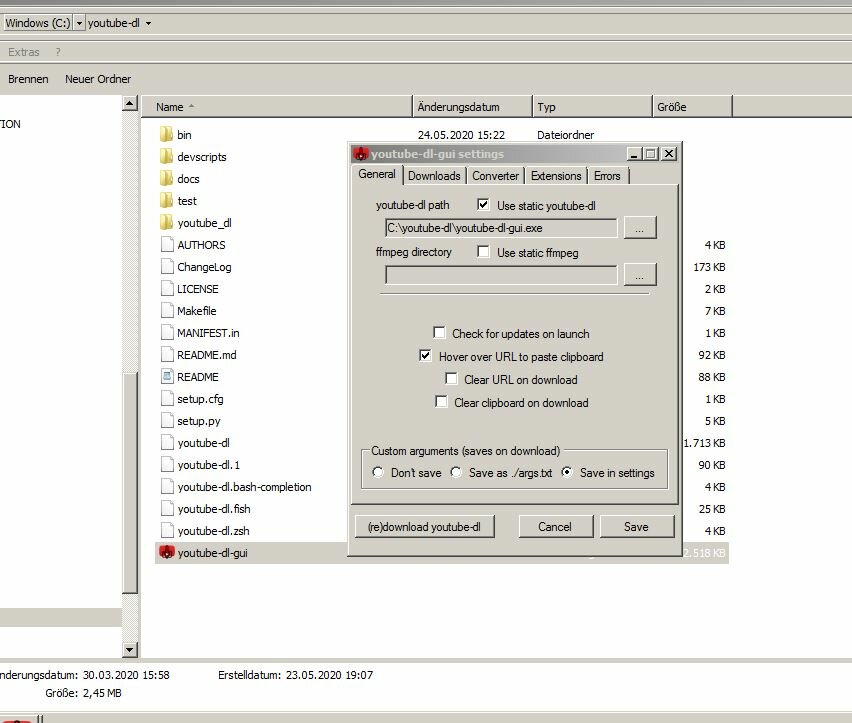
Task: Switch to the General tab
Action: point(377,174)
